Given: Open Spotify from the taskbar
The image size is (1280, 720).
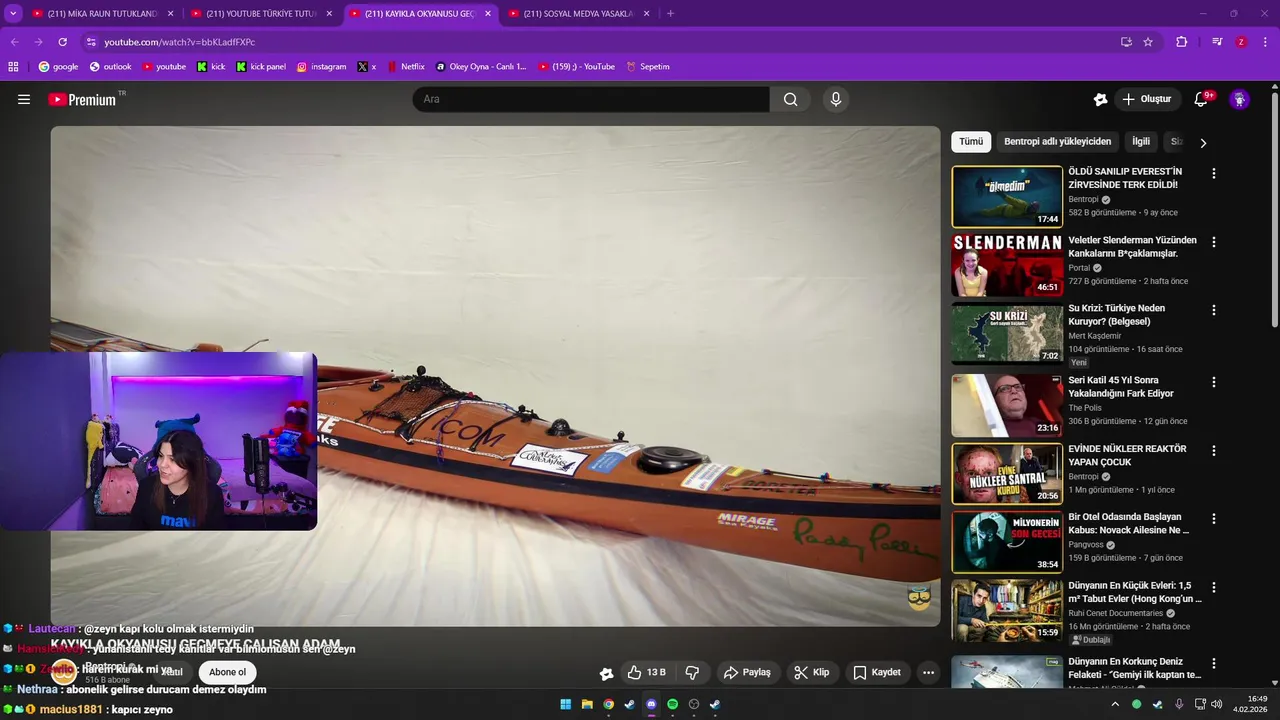Looking at the screenshot, I should coord(672,704).
